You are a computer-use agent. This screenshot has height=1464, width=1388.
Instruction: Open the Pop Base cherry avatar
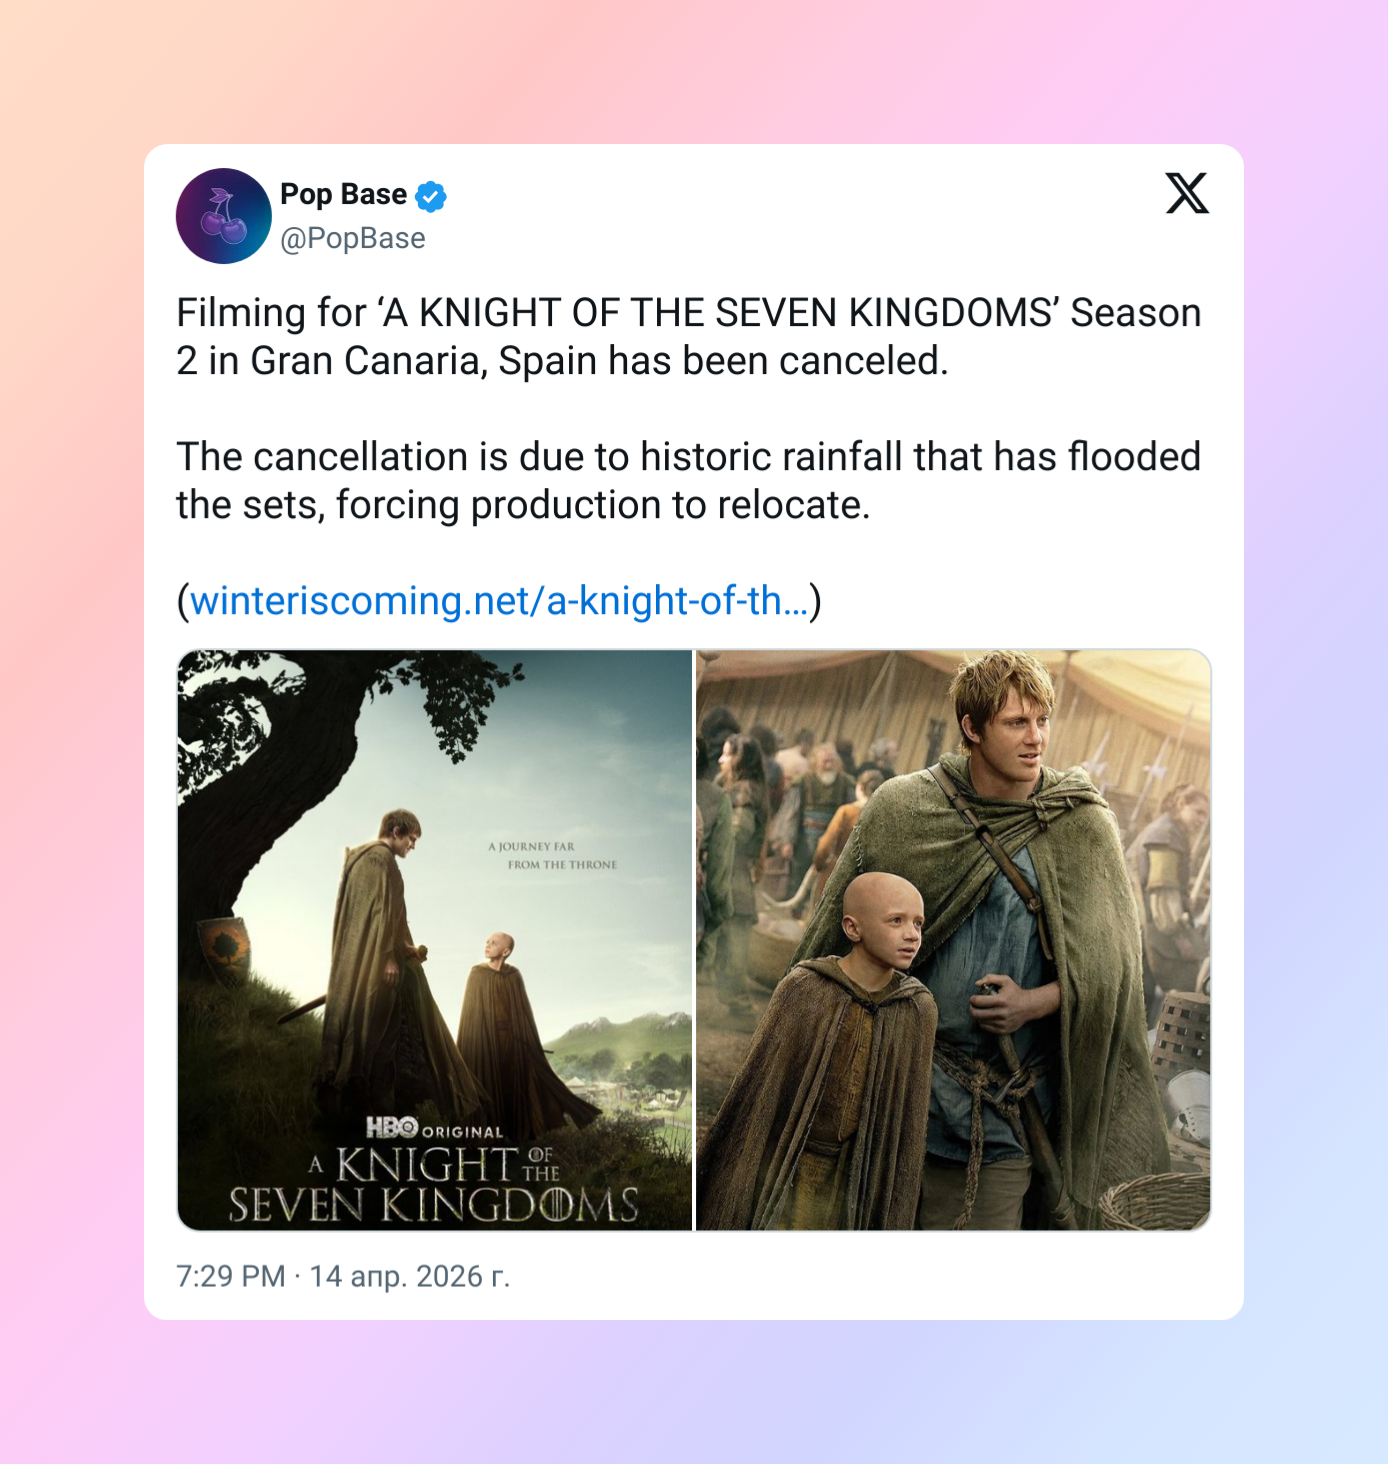pos(224,216)
